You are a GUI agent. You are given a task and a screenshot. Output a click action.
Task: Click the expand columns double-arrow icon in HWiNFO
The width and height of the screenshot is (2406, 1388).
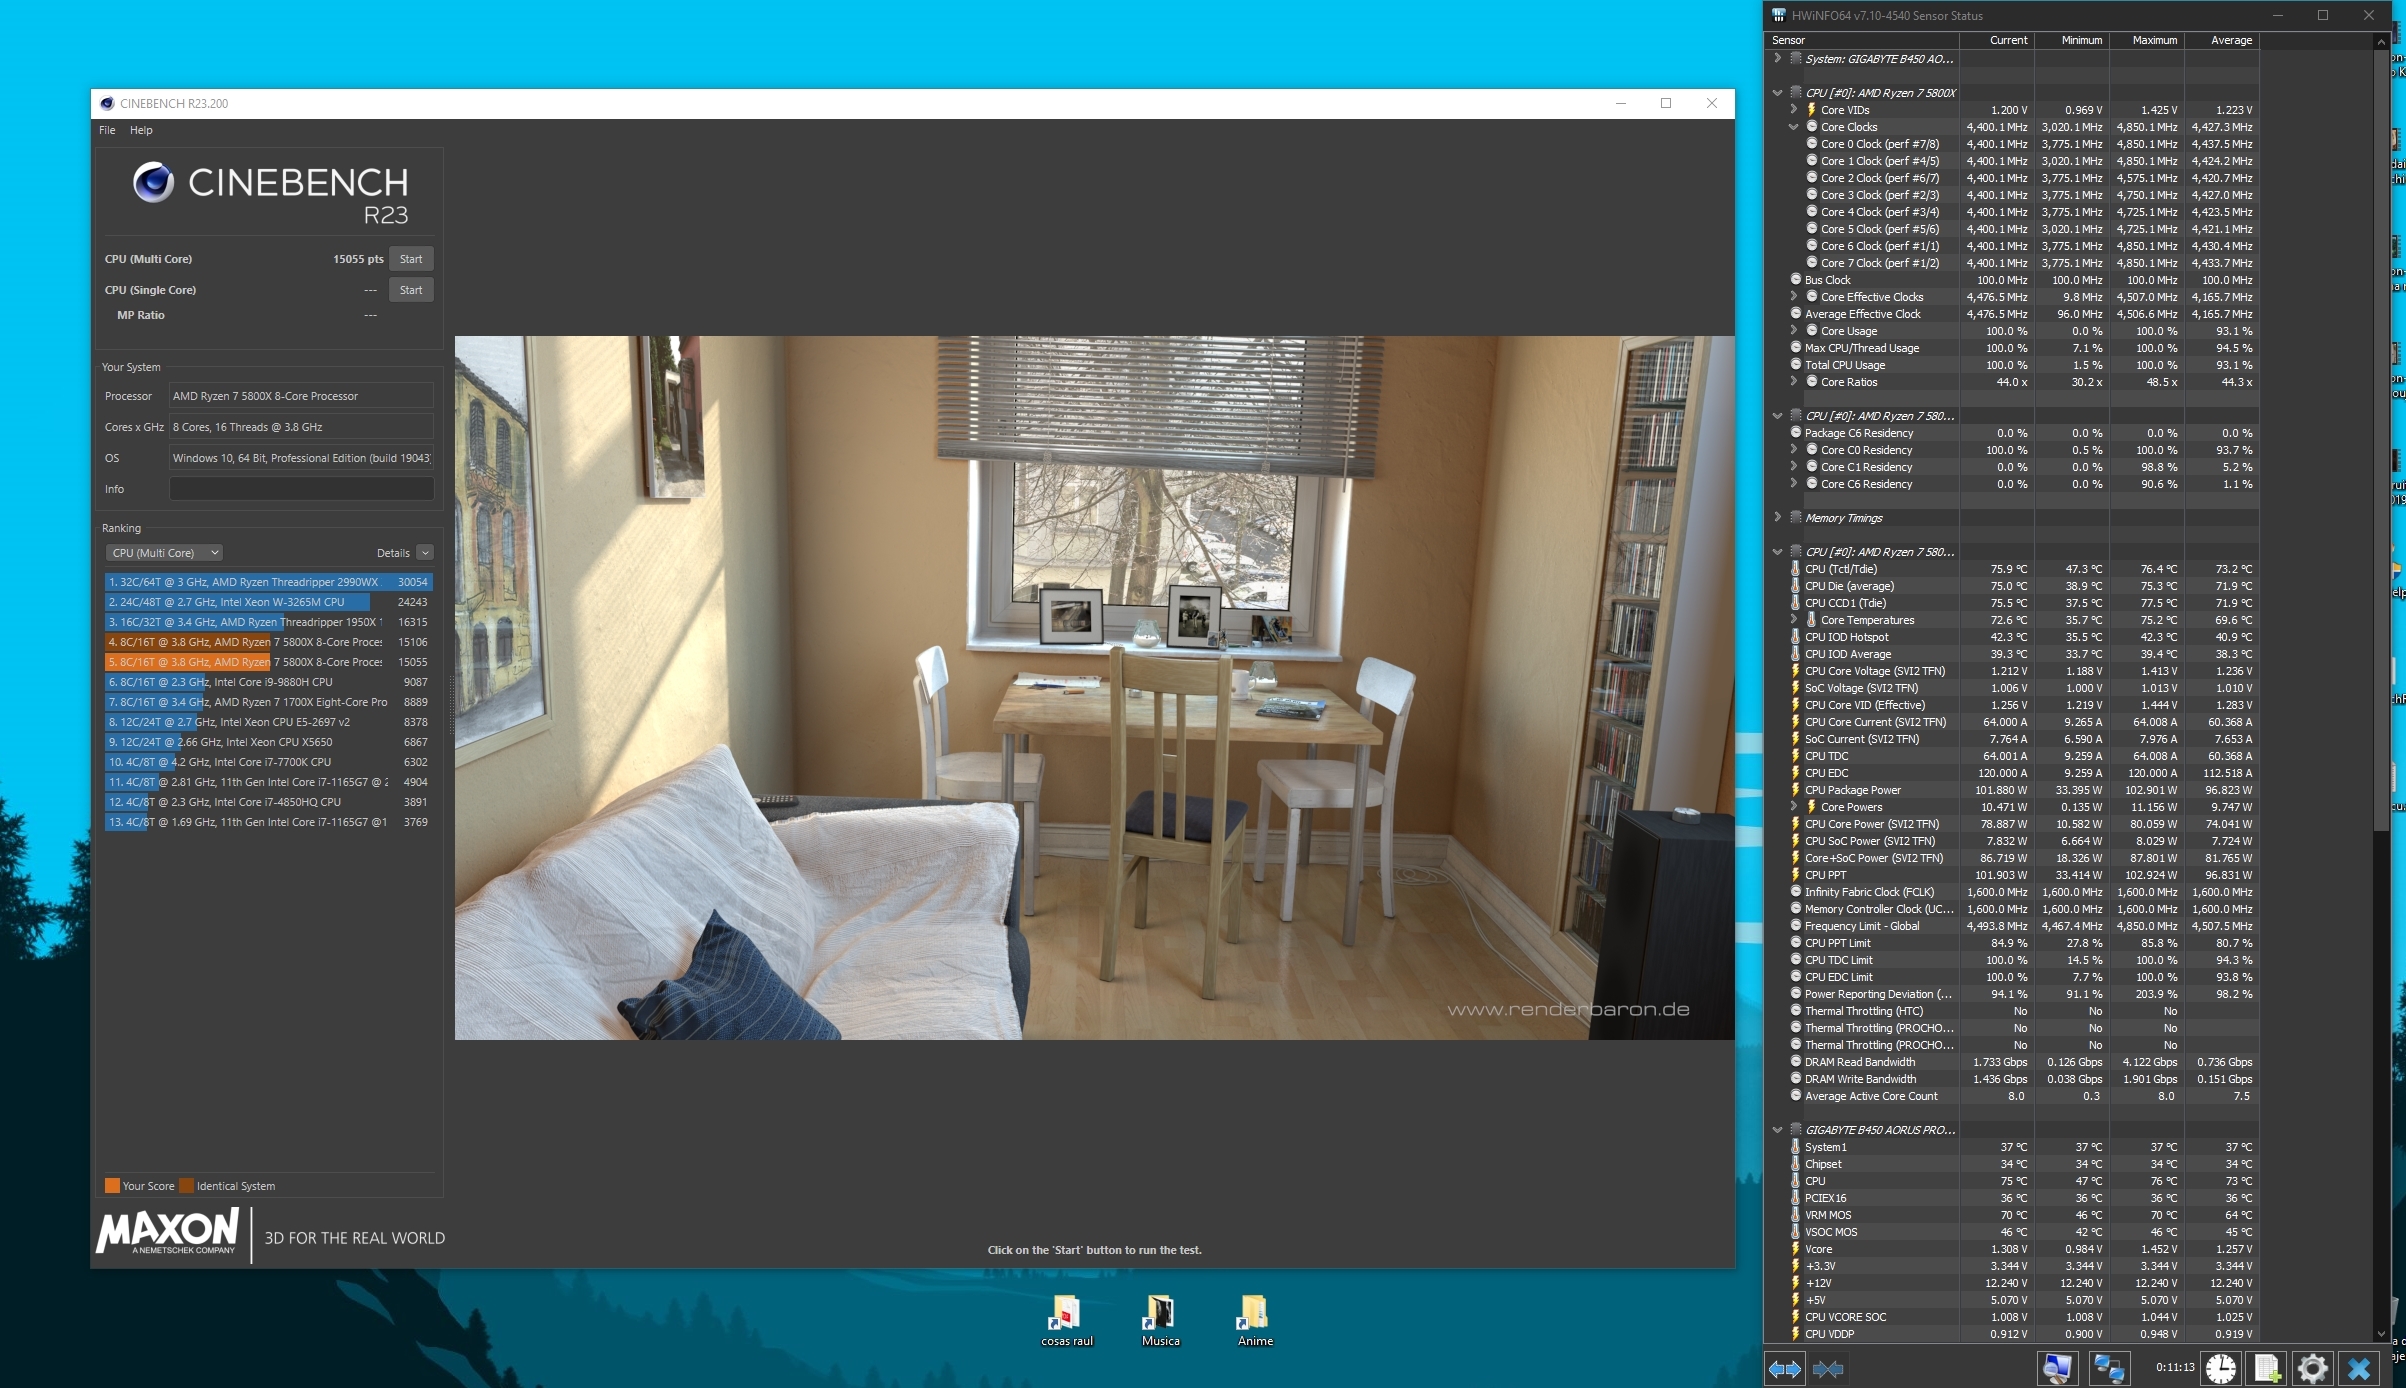click(x=1785, y=1369)
